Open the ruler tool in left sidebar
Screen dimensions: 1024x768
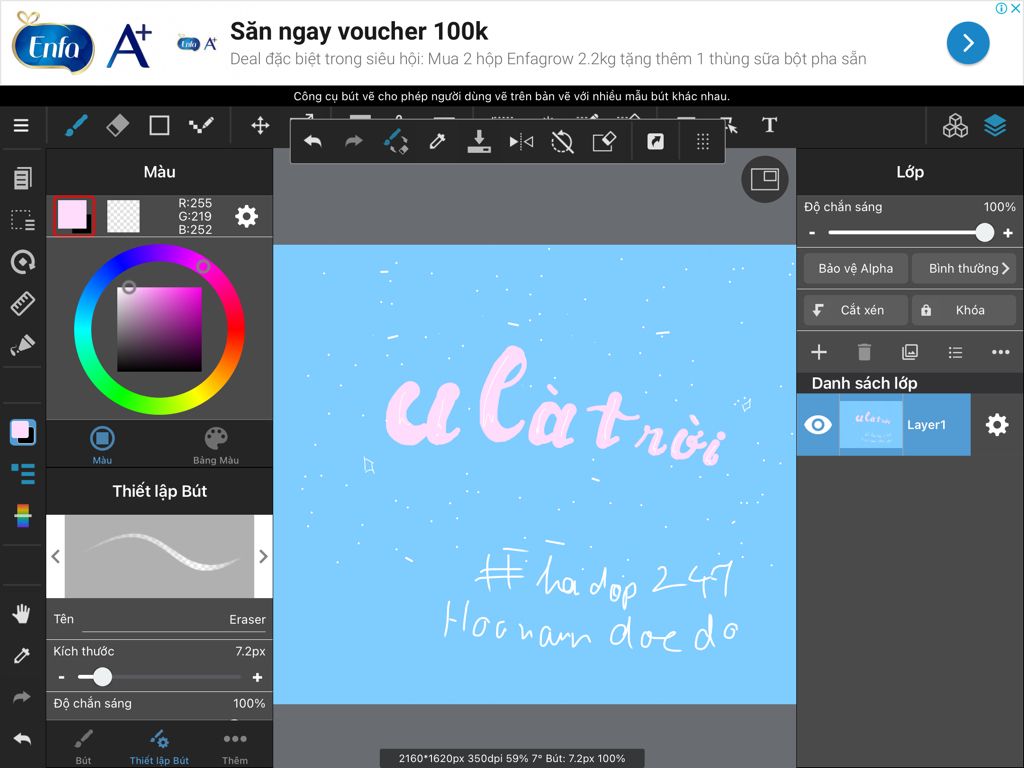coord(22,304)
